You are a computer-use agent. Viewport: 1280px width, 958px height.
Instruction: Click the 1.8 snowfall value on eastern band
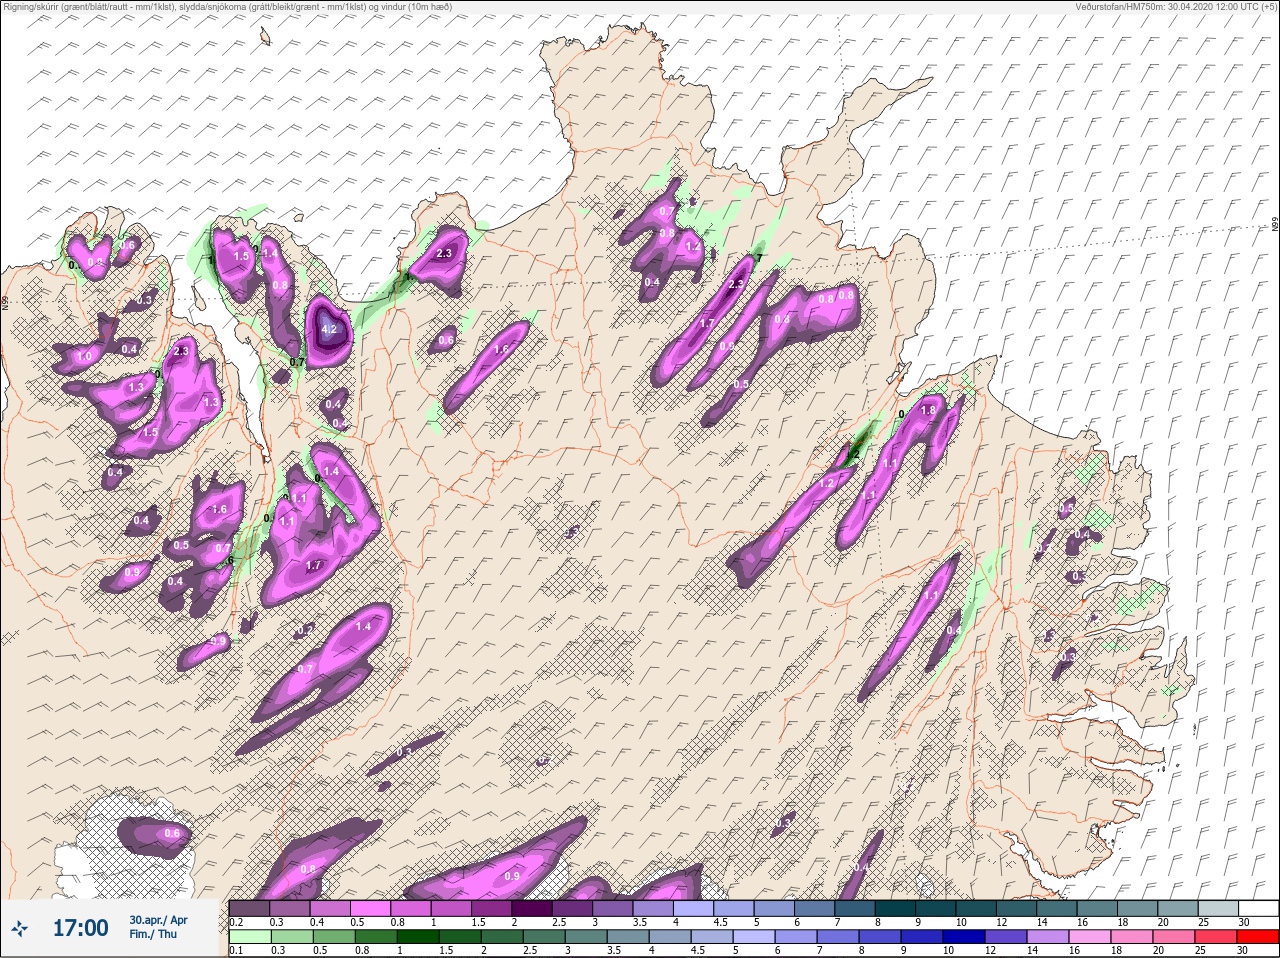927,410
